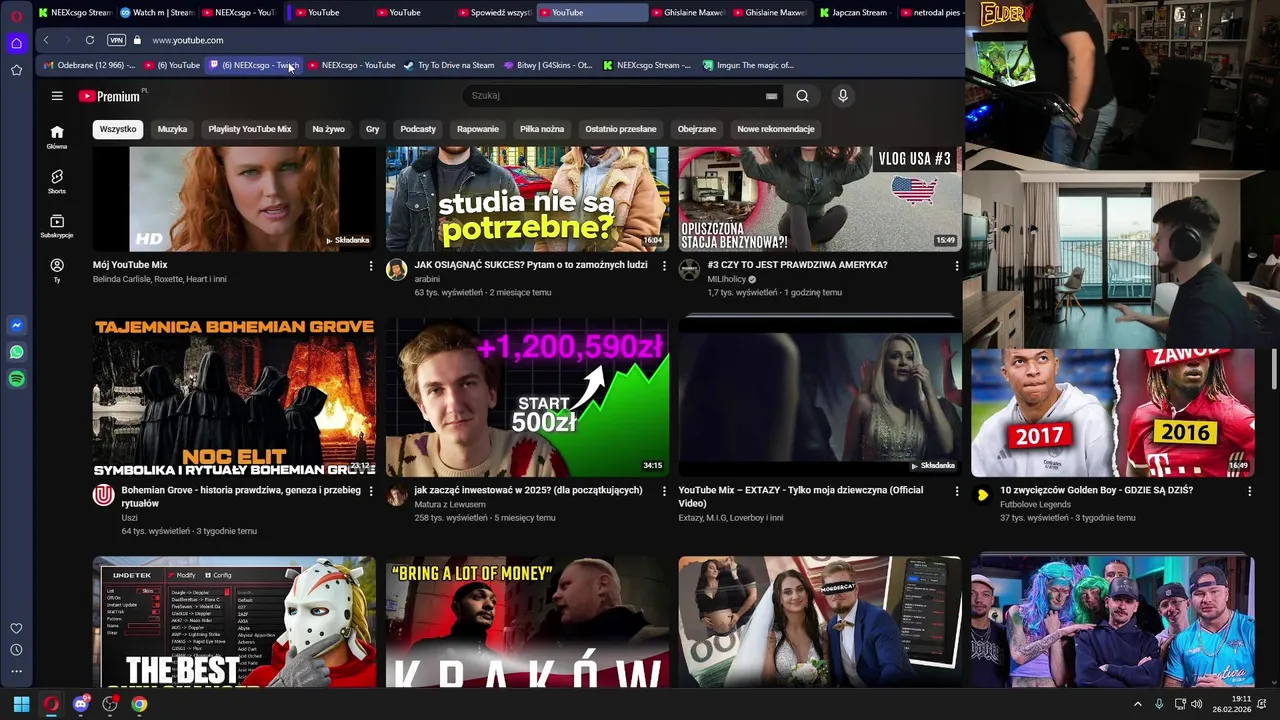Select the Ostatnio przesłane chip
Screen dimensions: 1280x720
tap(621, 129)
